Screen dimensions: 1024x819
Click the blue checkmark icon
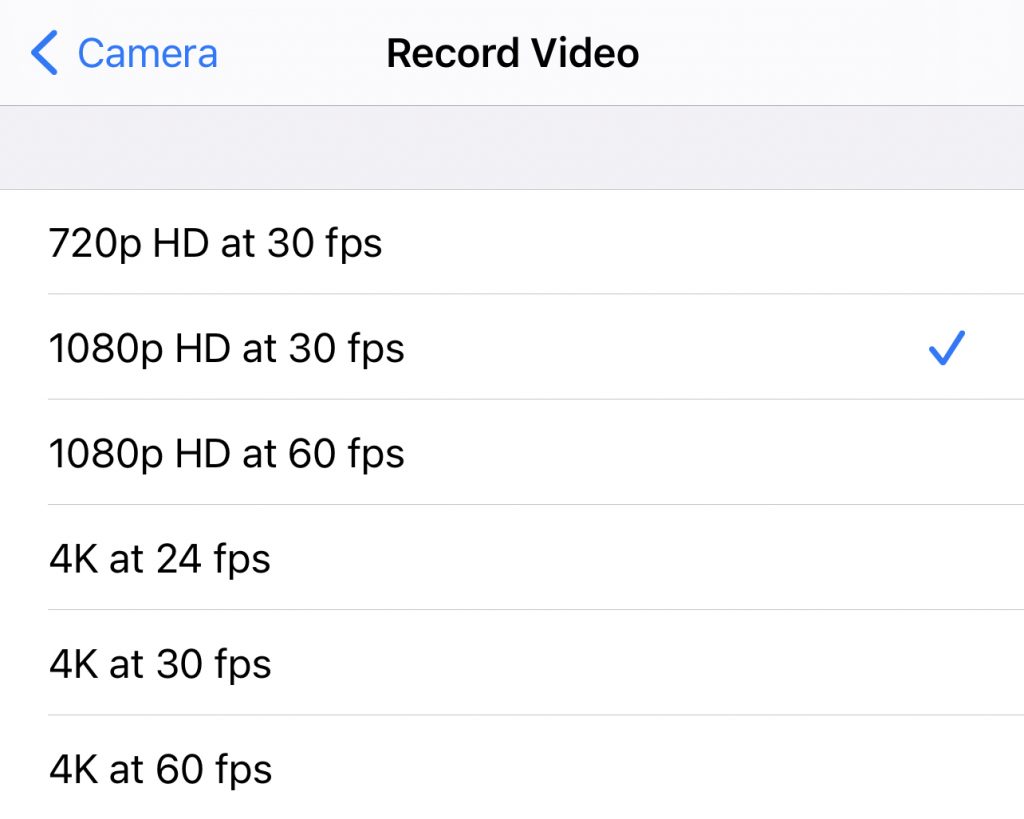click(946, 347)
